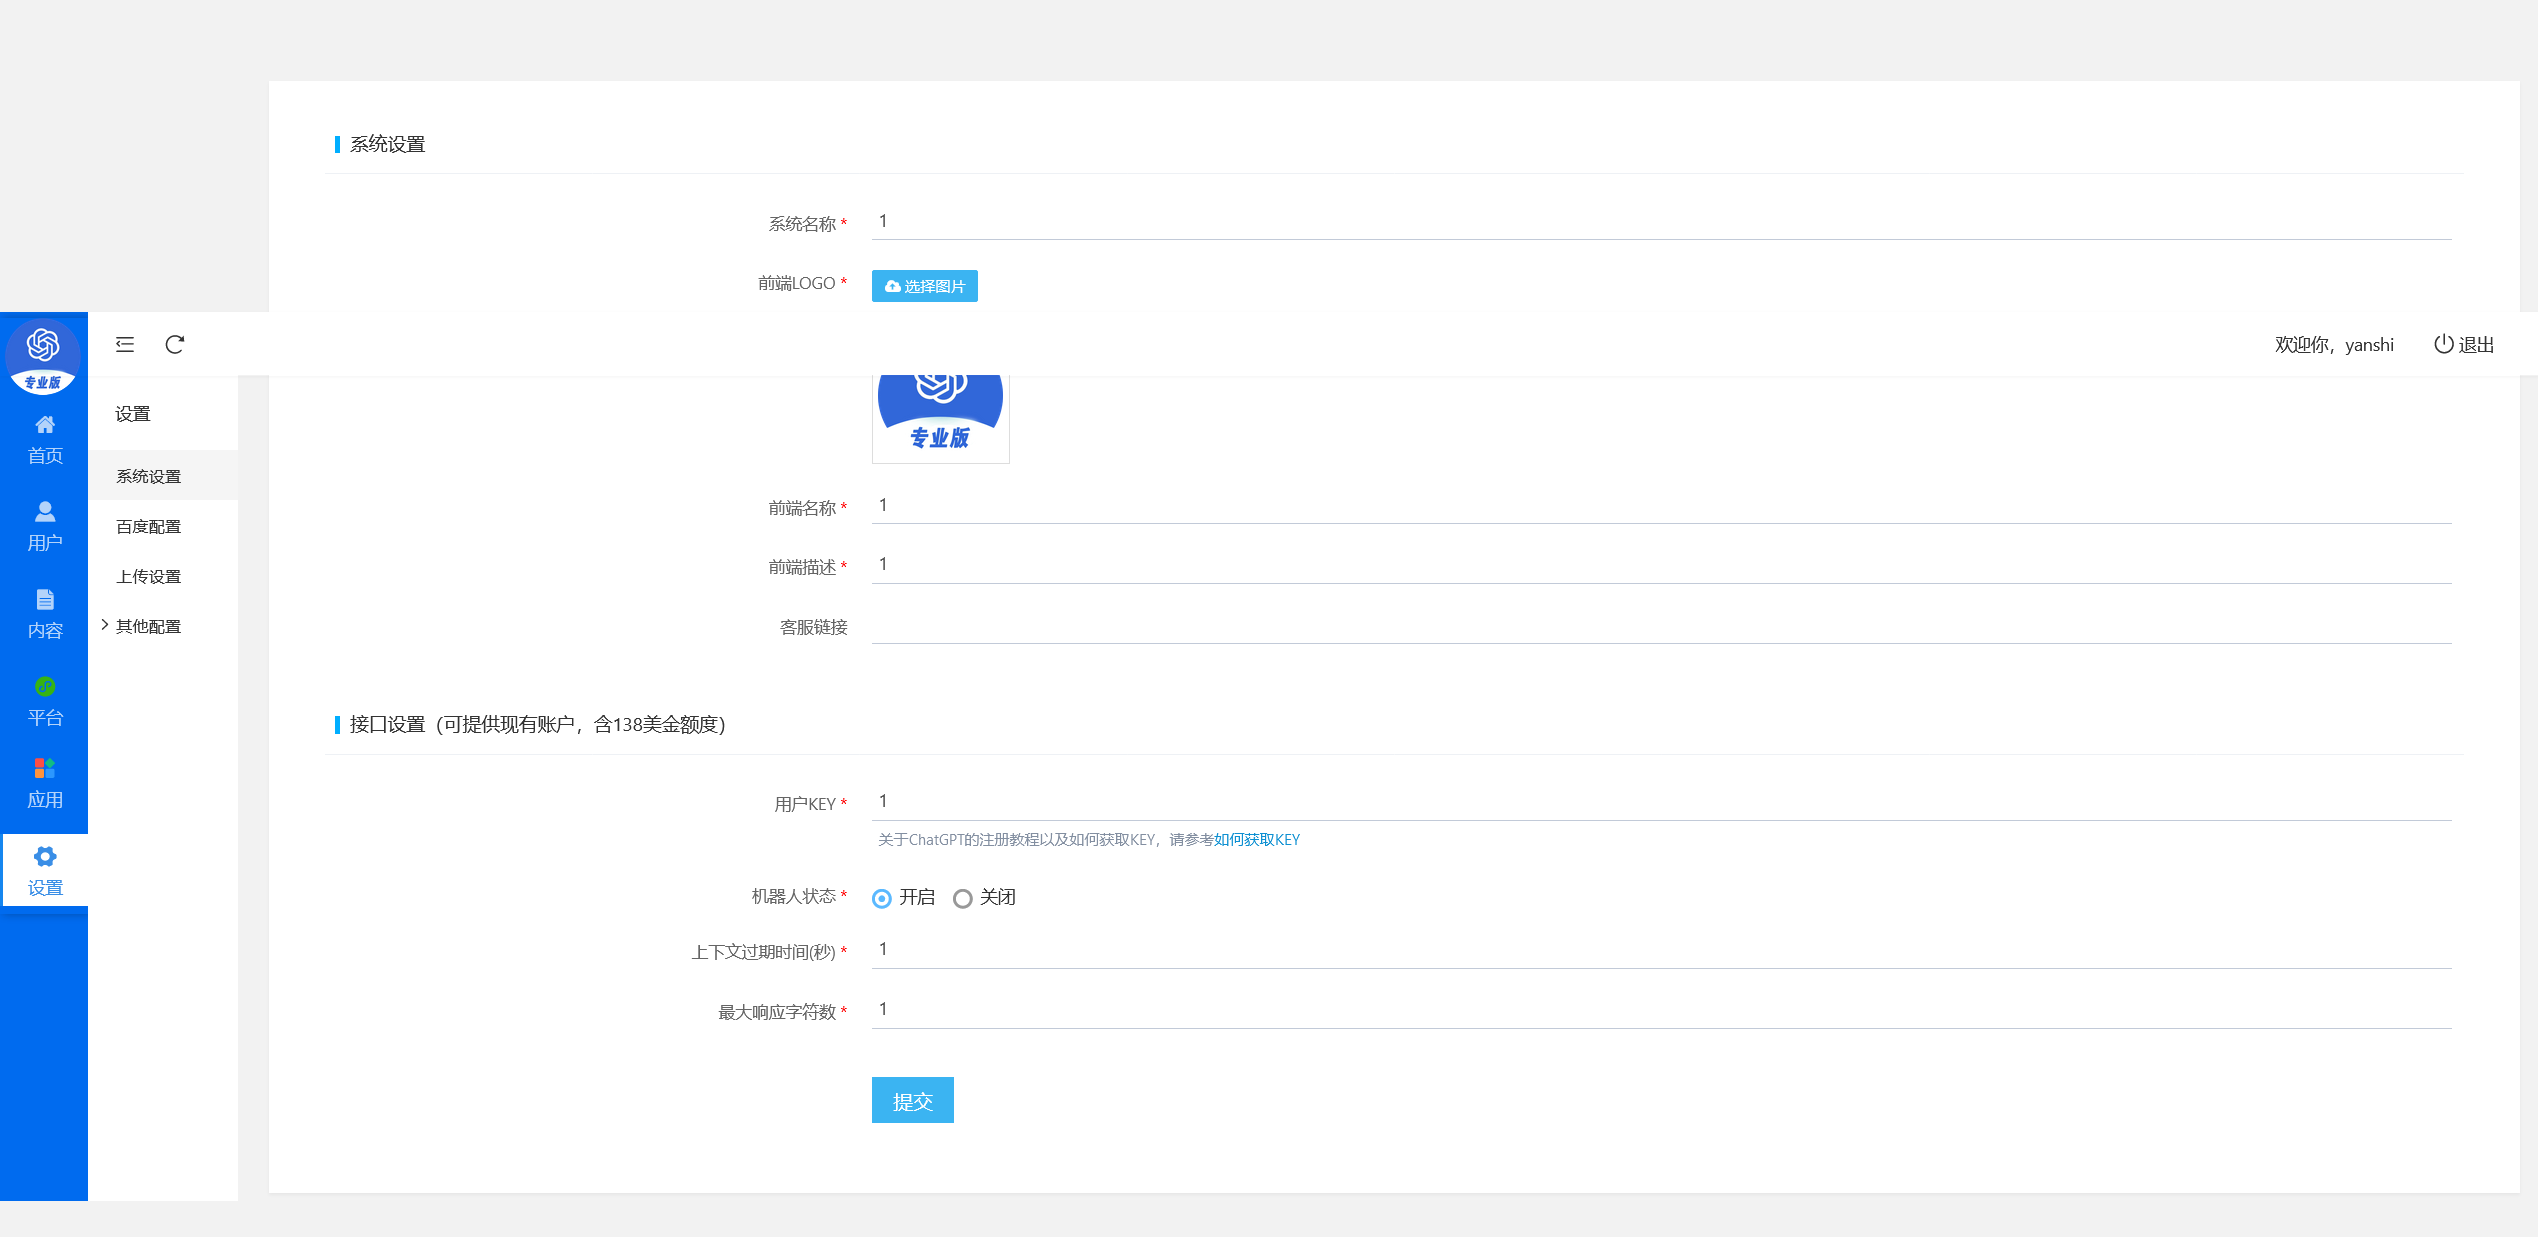Click the 客服链接 input field
Screen dimensions: 2538x1237
[1660, 627]
